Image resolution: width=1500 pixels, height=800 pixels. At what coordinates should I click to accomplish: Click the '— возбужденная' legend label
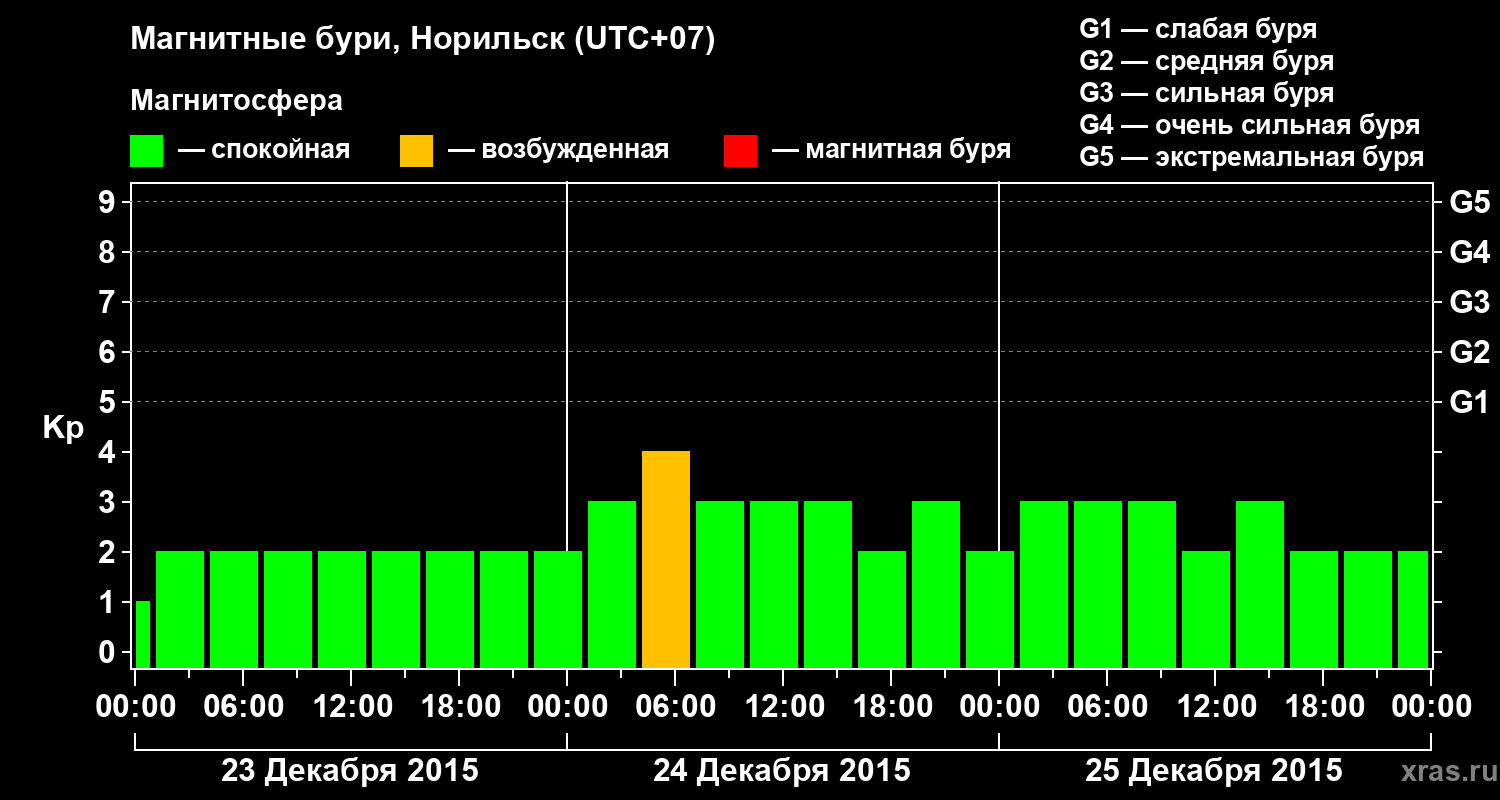(558, 151)
